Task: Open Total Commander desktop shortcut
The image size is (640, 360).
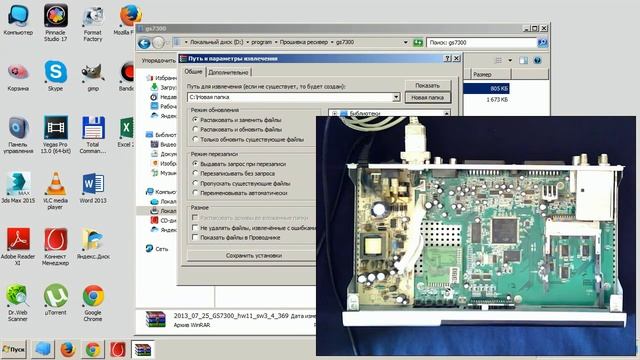Action: [x=93, y=135]
